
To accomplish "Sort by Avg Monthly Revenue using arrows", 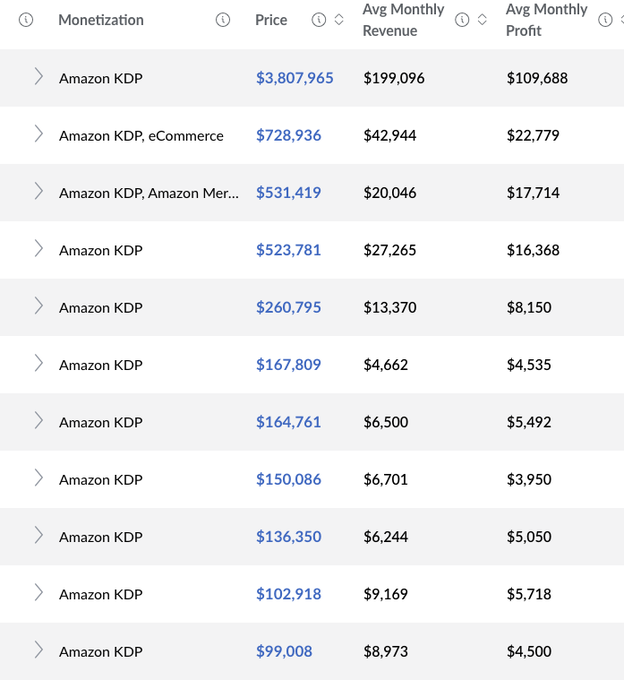I will pos(482,20).
